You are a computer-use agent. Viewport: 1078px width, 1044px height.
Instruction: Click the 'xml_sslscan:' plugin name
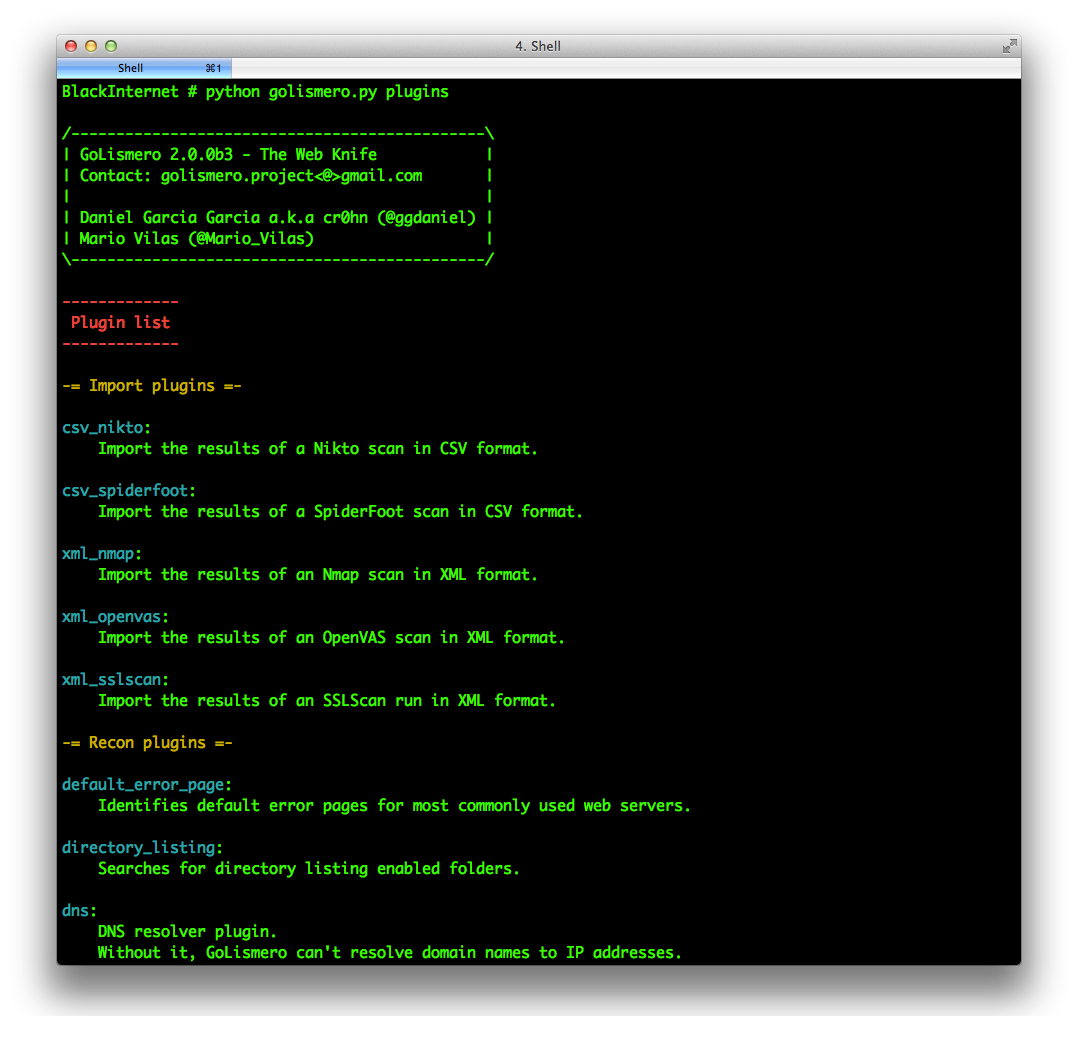[x=116, y=680]
